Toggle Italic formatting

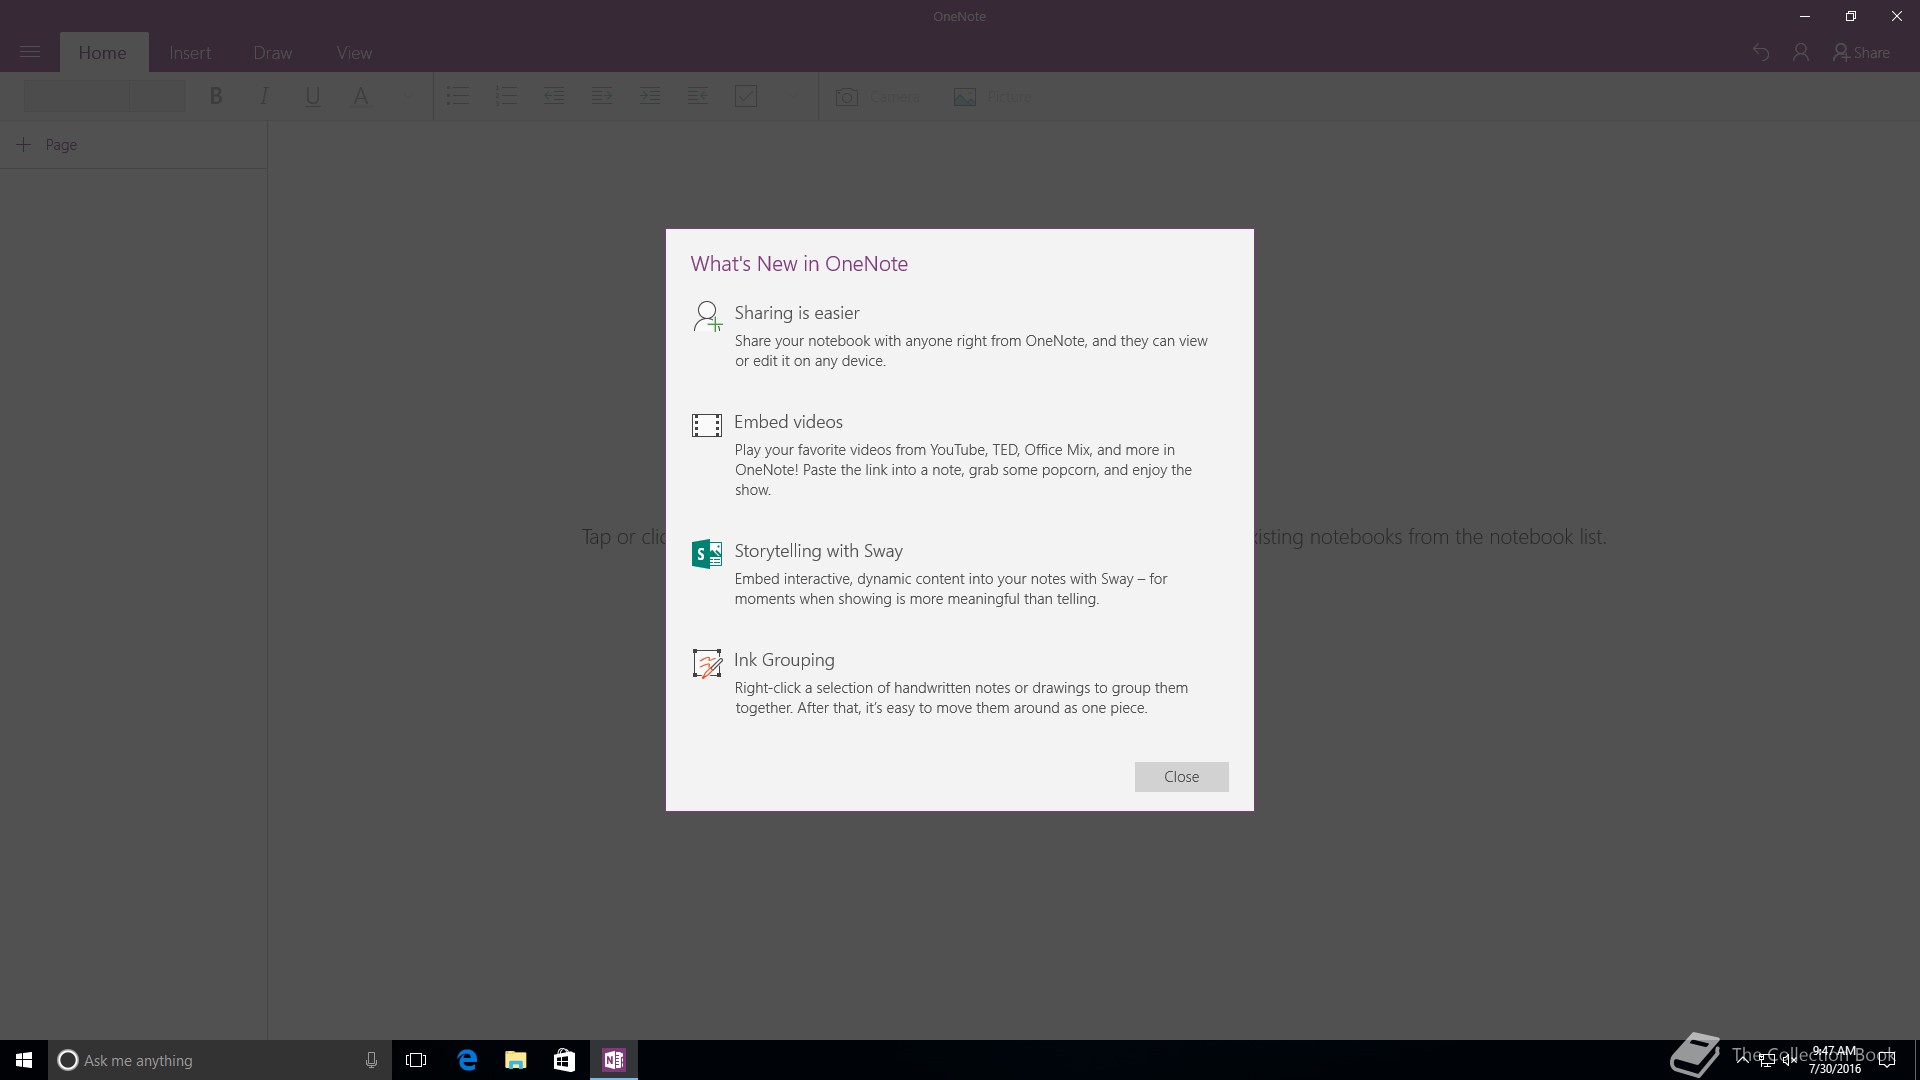coord(264,97)
